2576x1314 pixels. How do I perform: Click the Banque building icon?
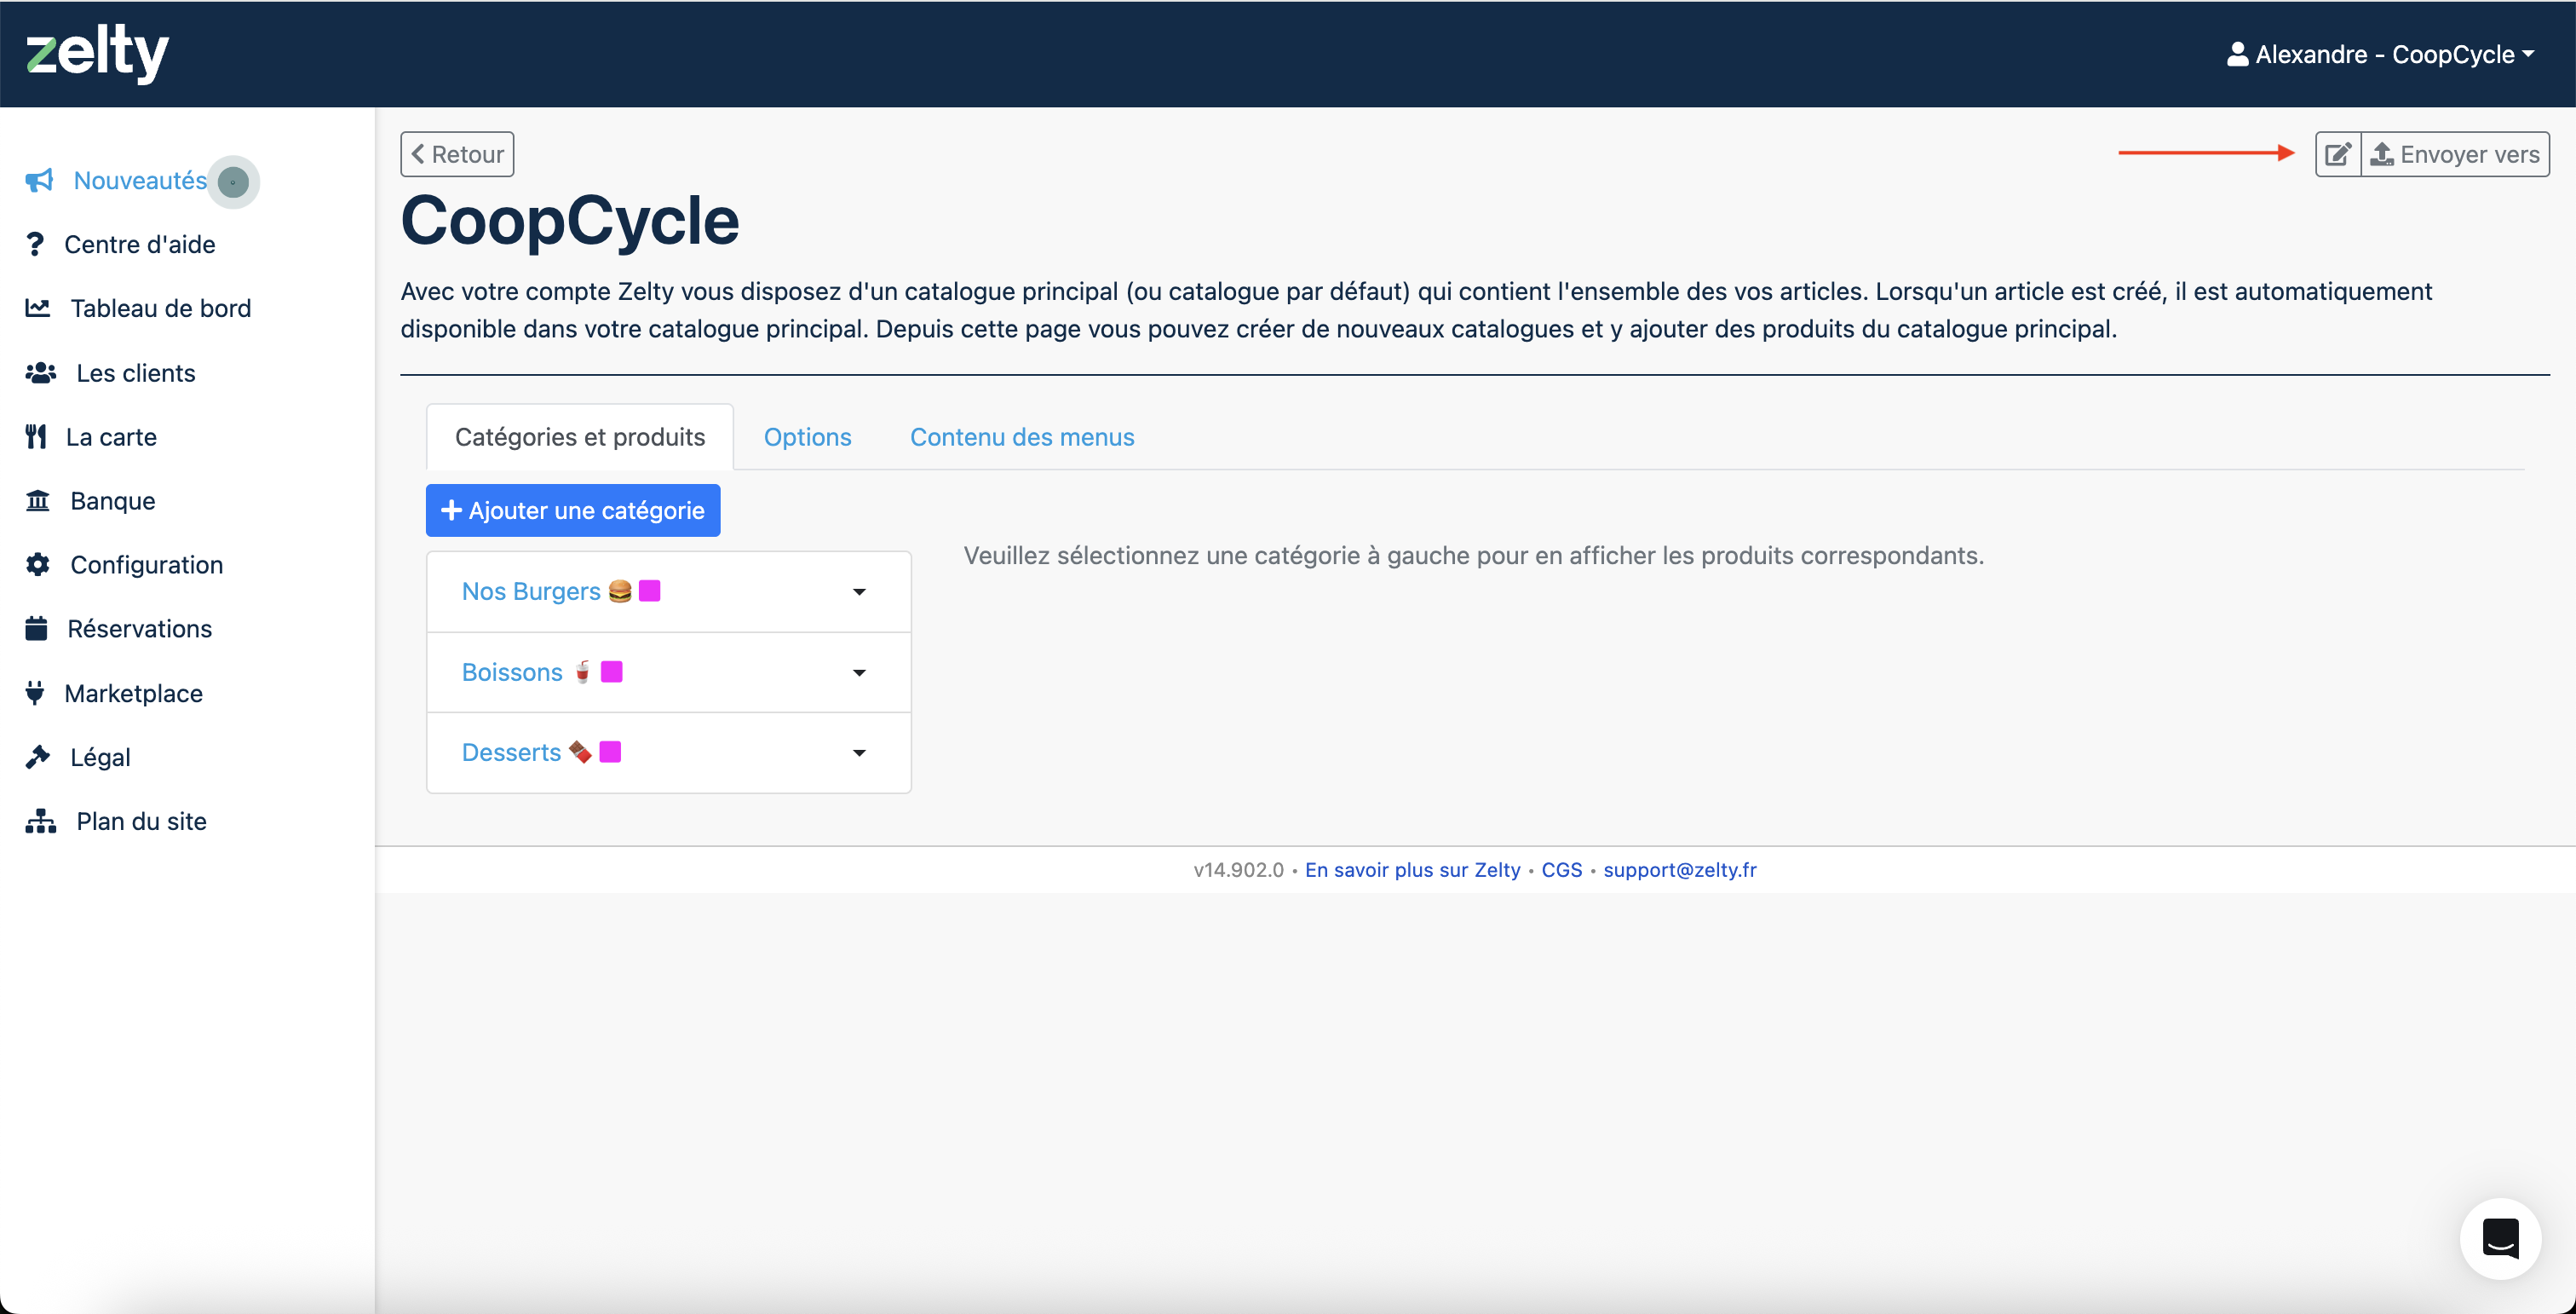(x=38, y=501)
